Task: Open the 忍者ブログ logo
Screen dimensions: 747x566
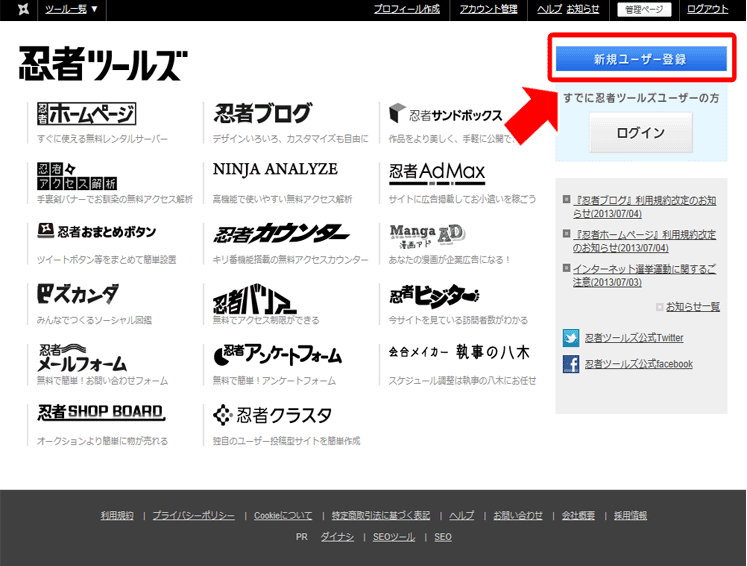Action: coord(262,113)
